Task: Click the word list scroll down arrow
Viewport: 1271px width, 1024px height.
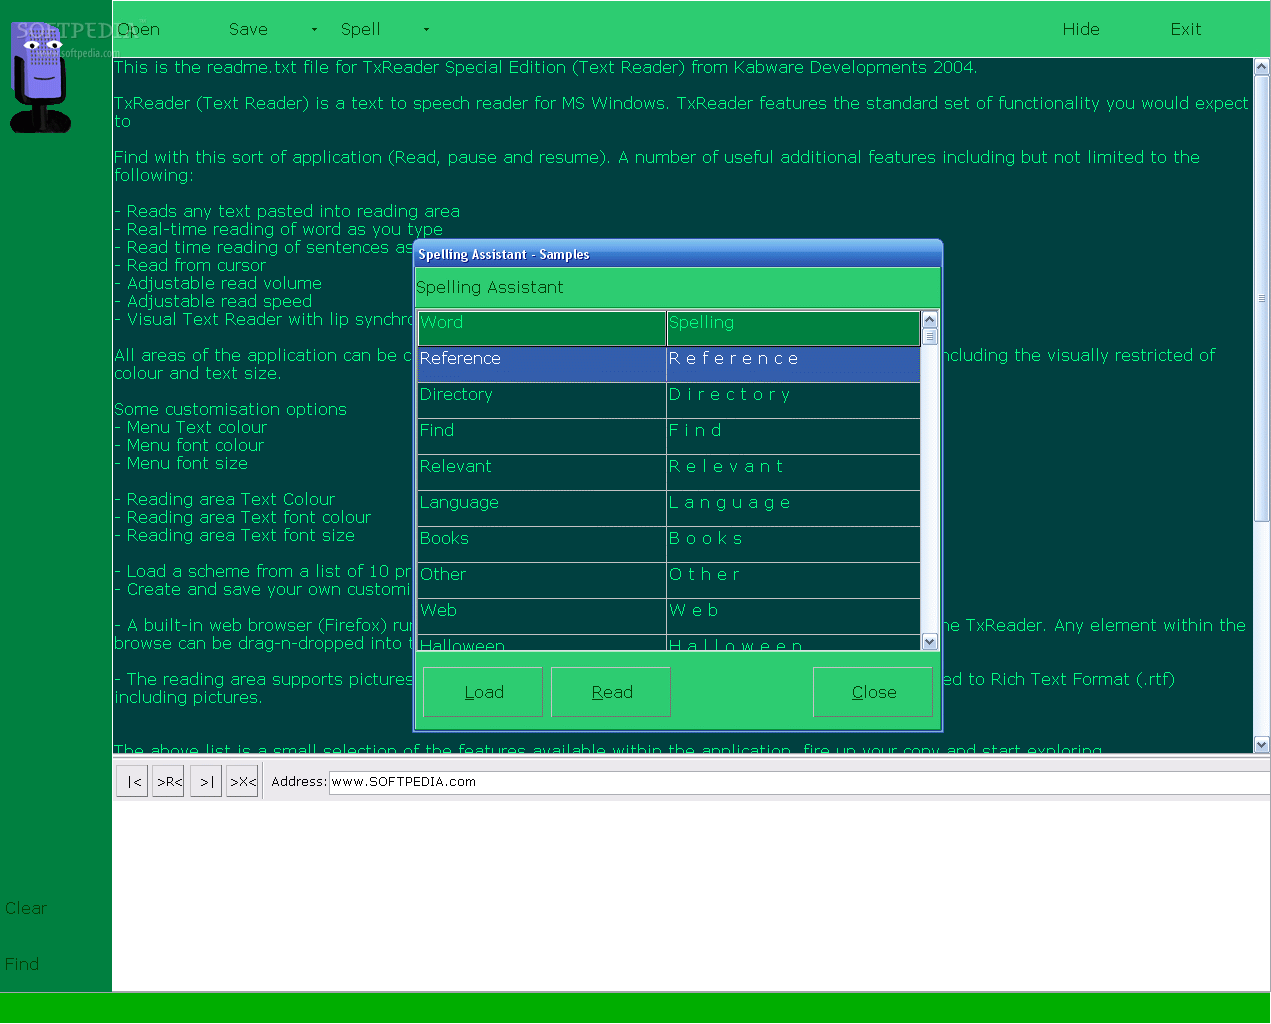Action: tap(930, 642)
